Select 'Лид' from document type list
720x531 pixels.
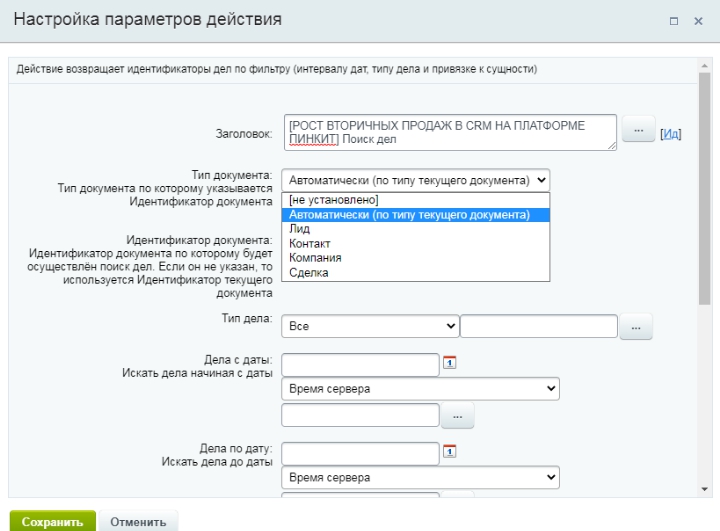click(x=300, y=229)
